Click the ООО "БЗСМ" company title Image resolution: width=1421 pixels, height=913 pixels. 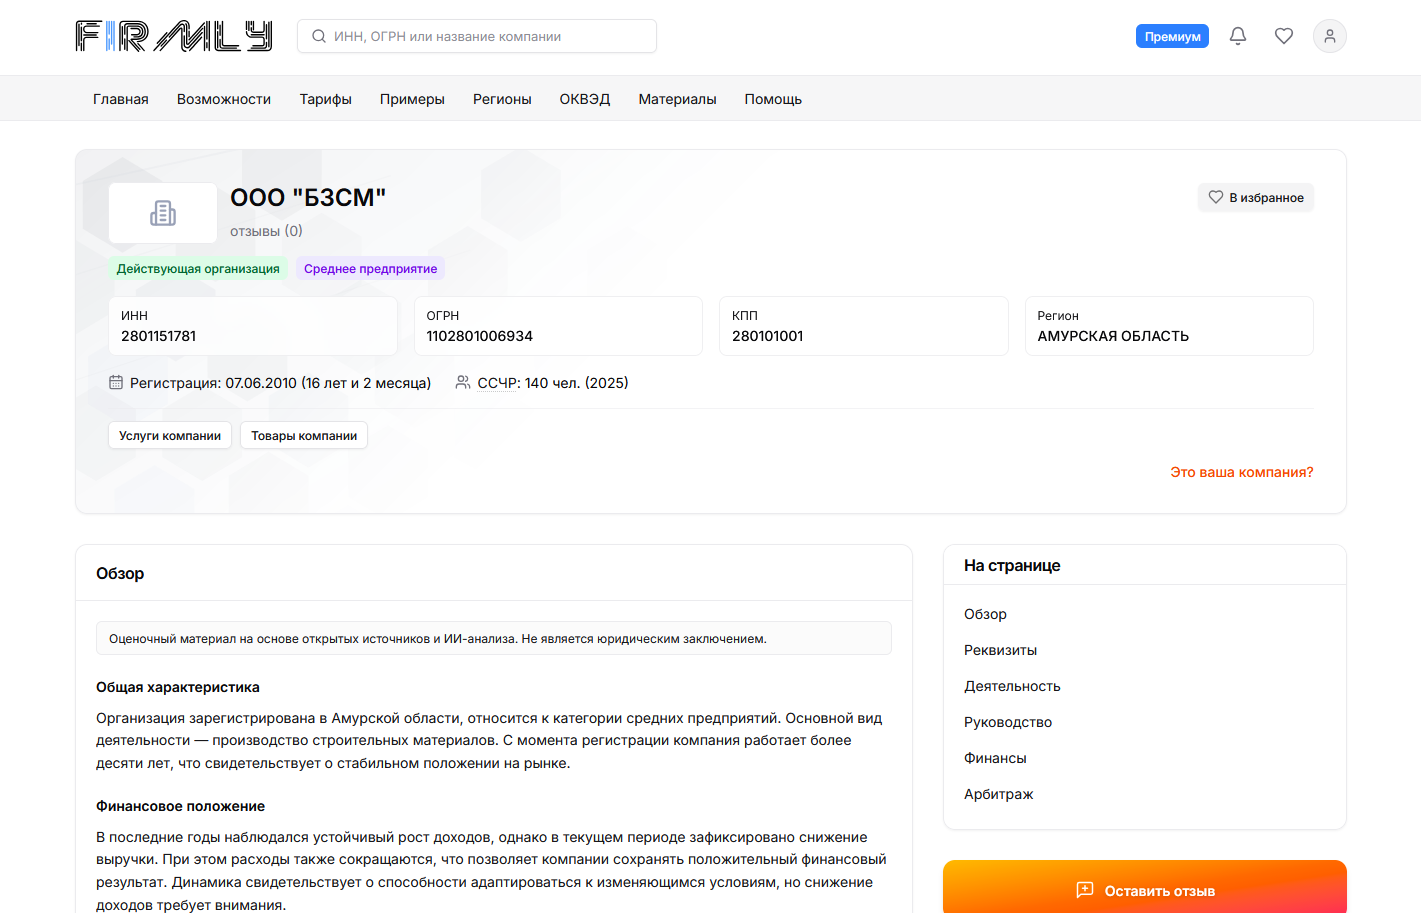(x=308, y=197)
